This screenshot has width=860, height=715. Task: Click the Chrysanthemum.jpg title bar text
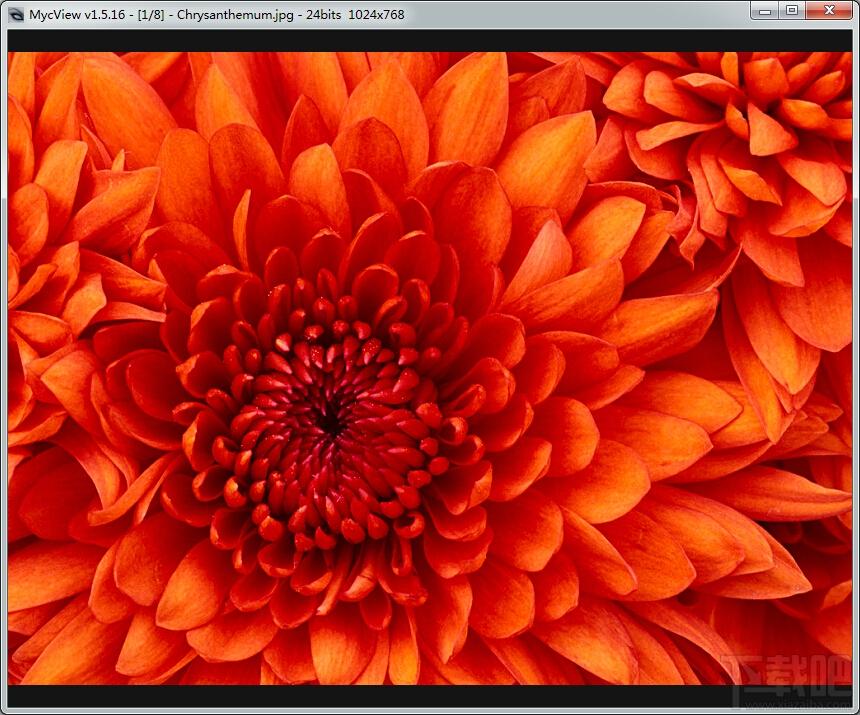235,15
